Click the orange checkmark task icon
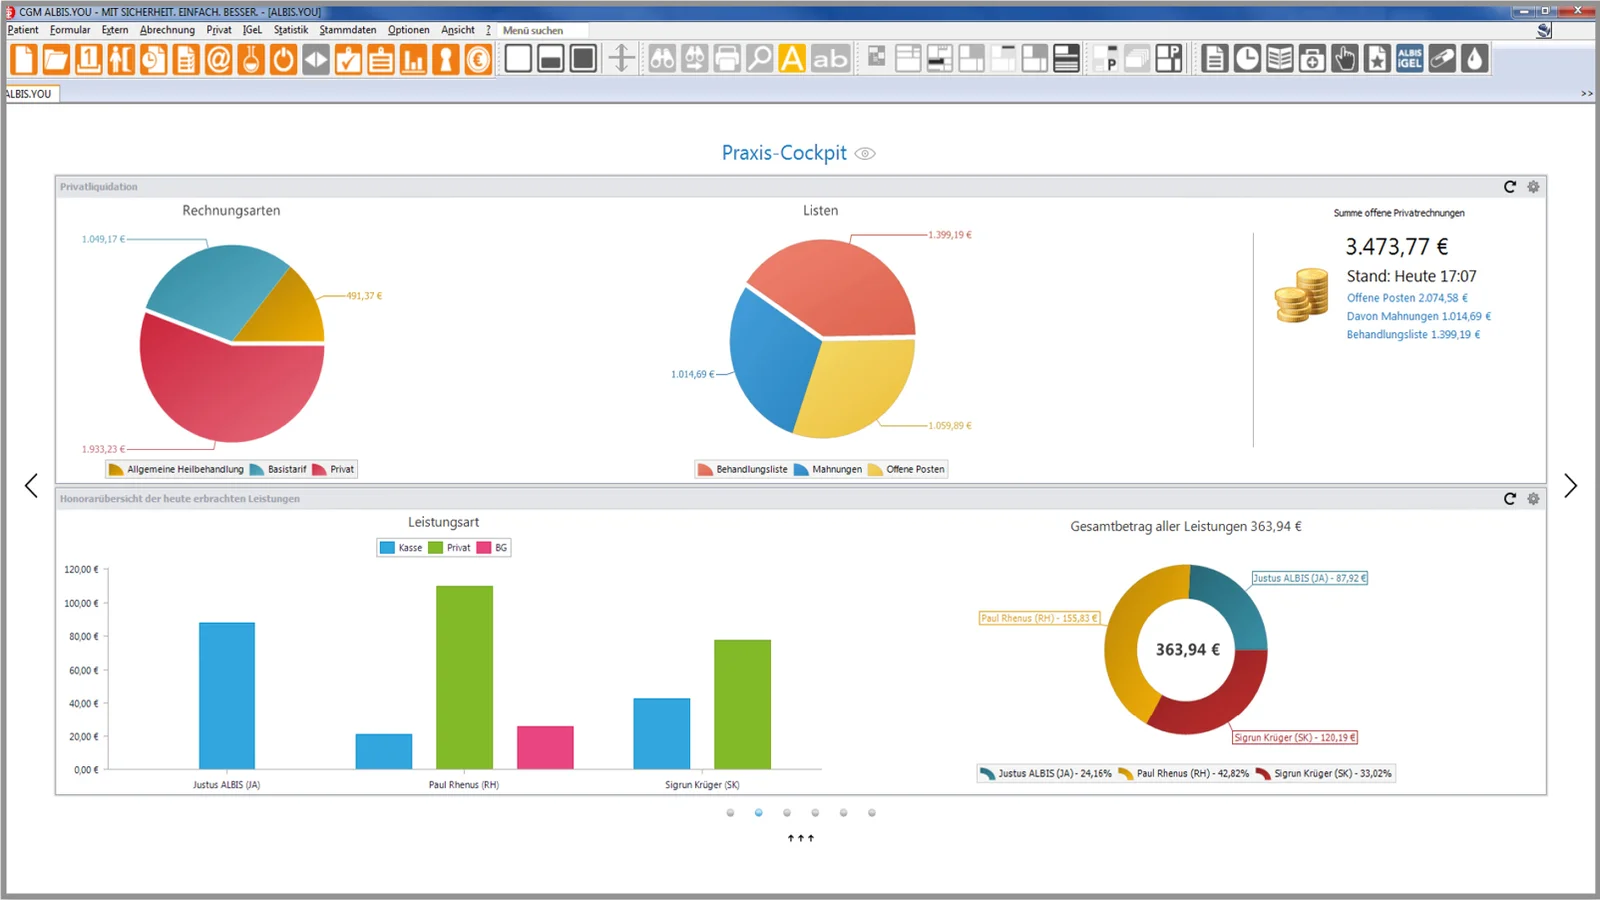 click(348, 59)
